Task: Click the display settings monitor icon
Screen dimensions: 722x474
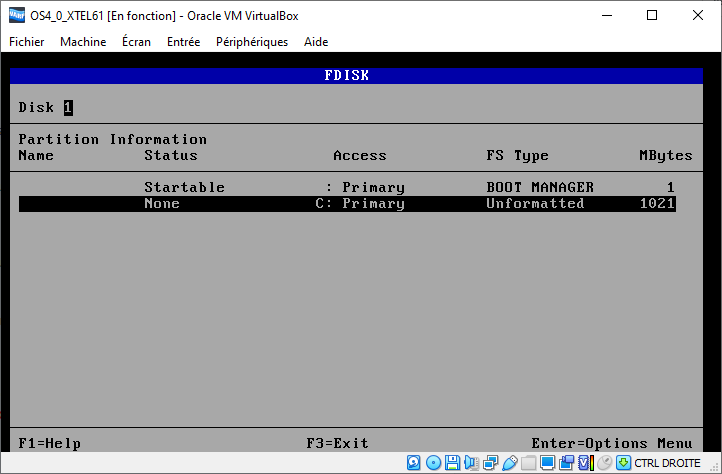Action: coord(548,463)
